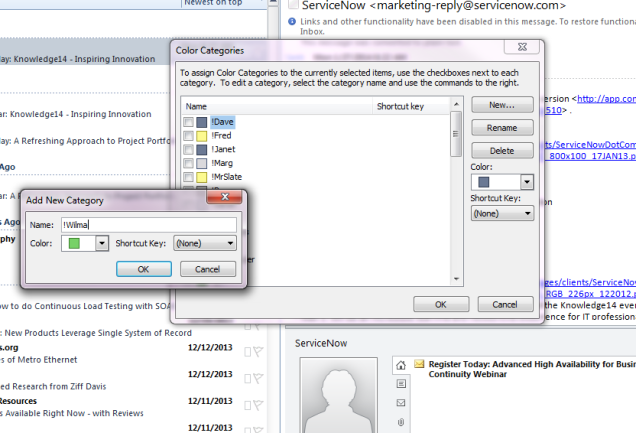Sort the category list by Name column header
636x433 pixels.
[x=276, y=105]
